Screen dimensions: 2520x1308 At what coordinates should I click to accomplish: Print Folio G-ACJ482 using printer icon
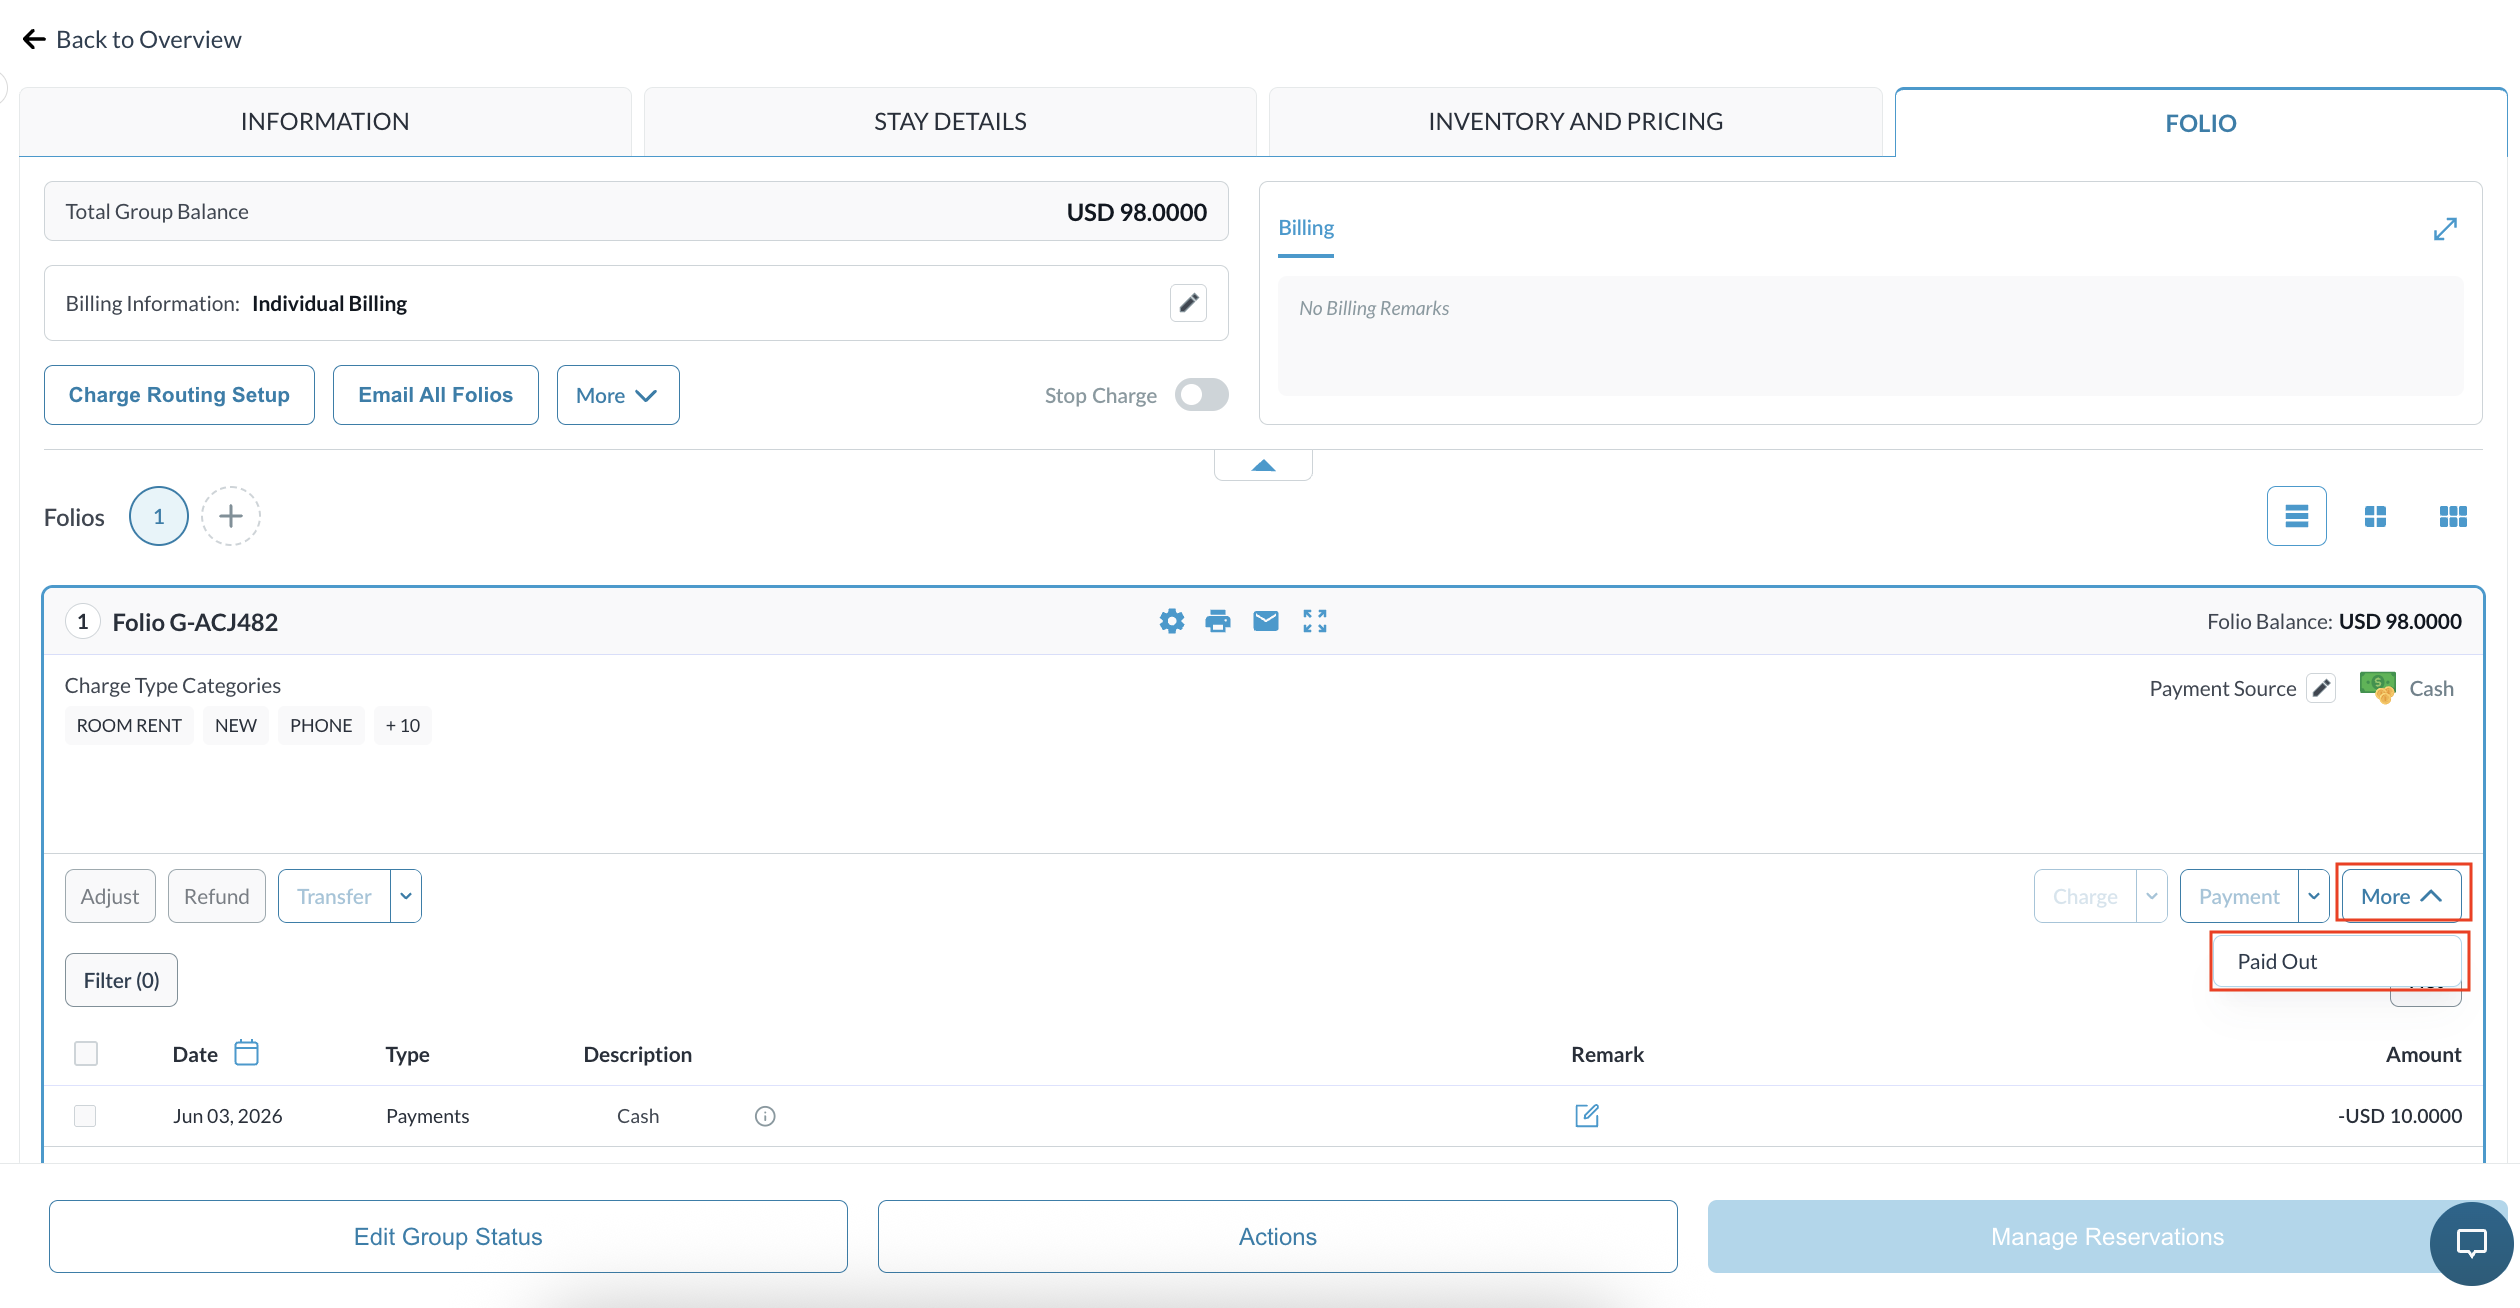[1217, 621]
